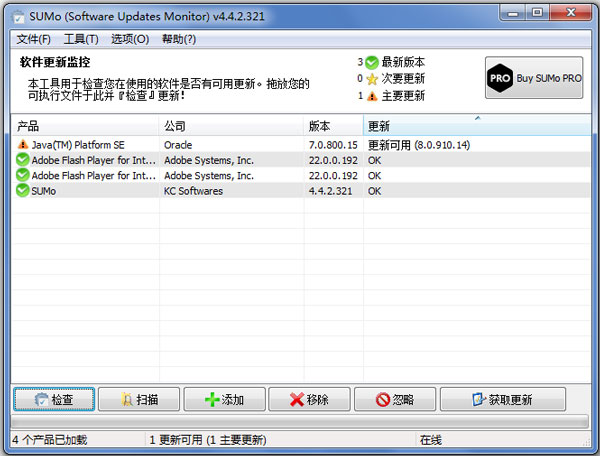Click the 扫描 button
The image size is (600, 456).
139,399
